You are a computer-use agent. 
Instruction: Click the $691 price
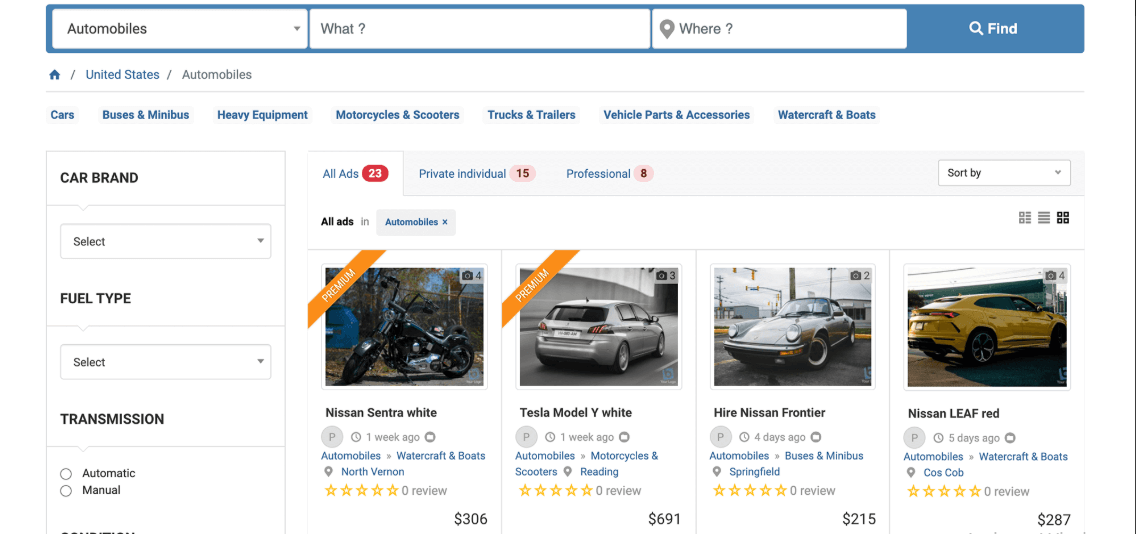[664, 519]
